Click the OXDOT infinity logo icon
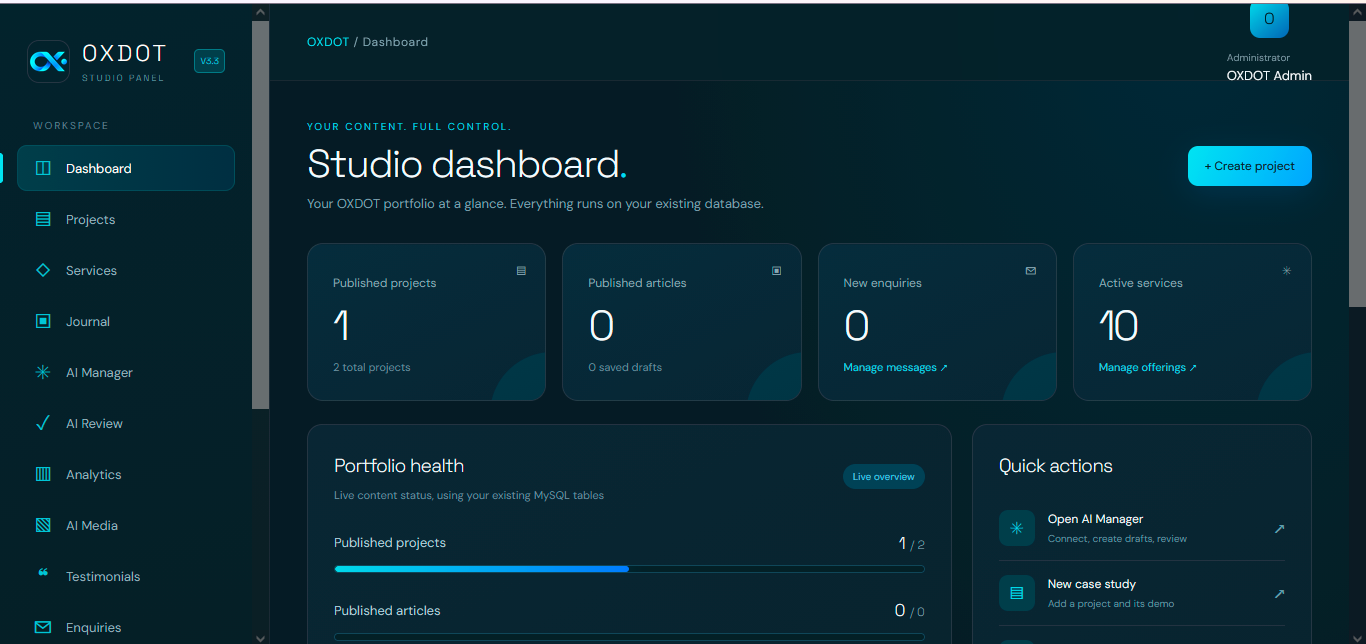 [x=48, y=61]
